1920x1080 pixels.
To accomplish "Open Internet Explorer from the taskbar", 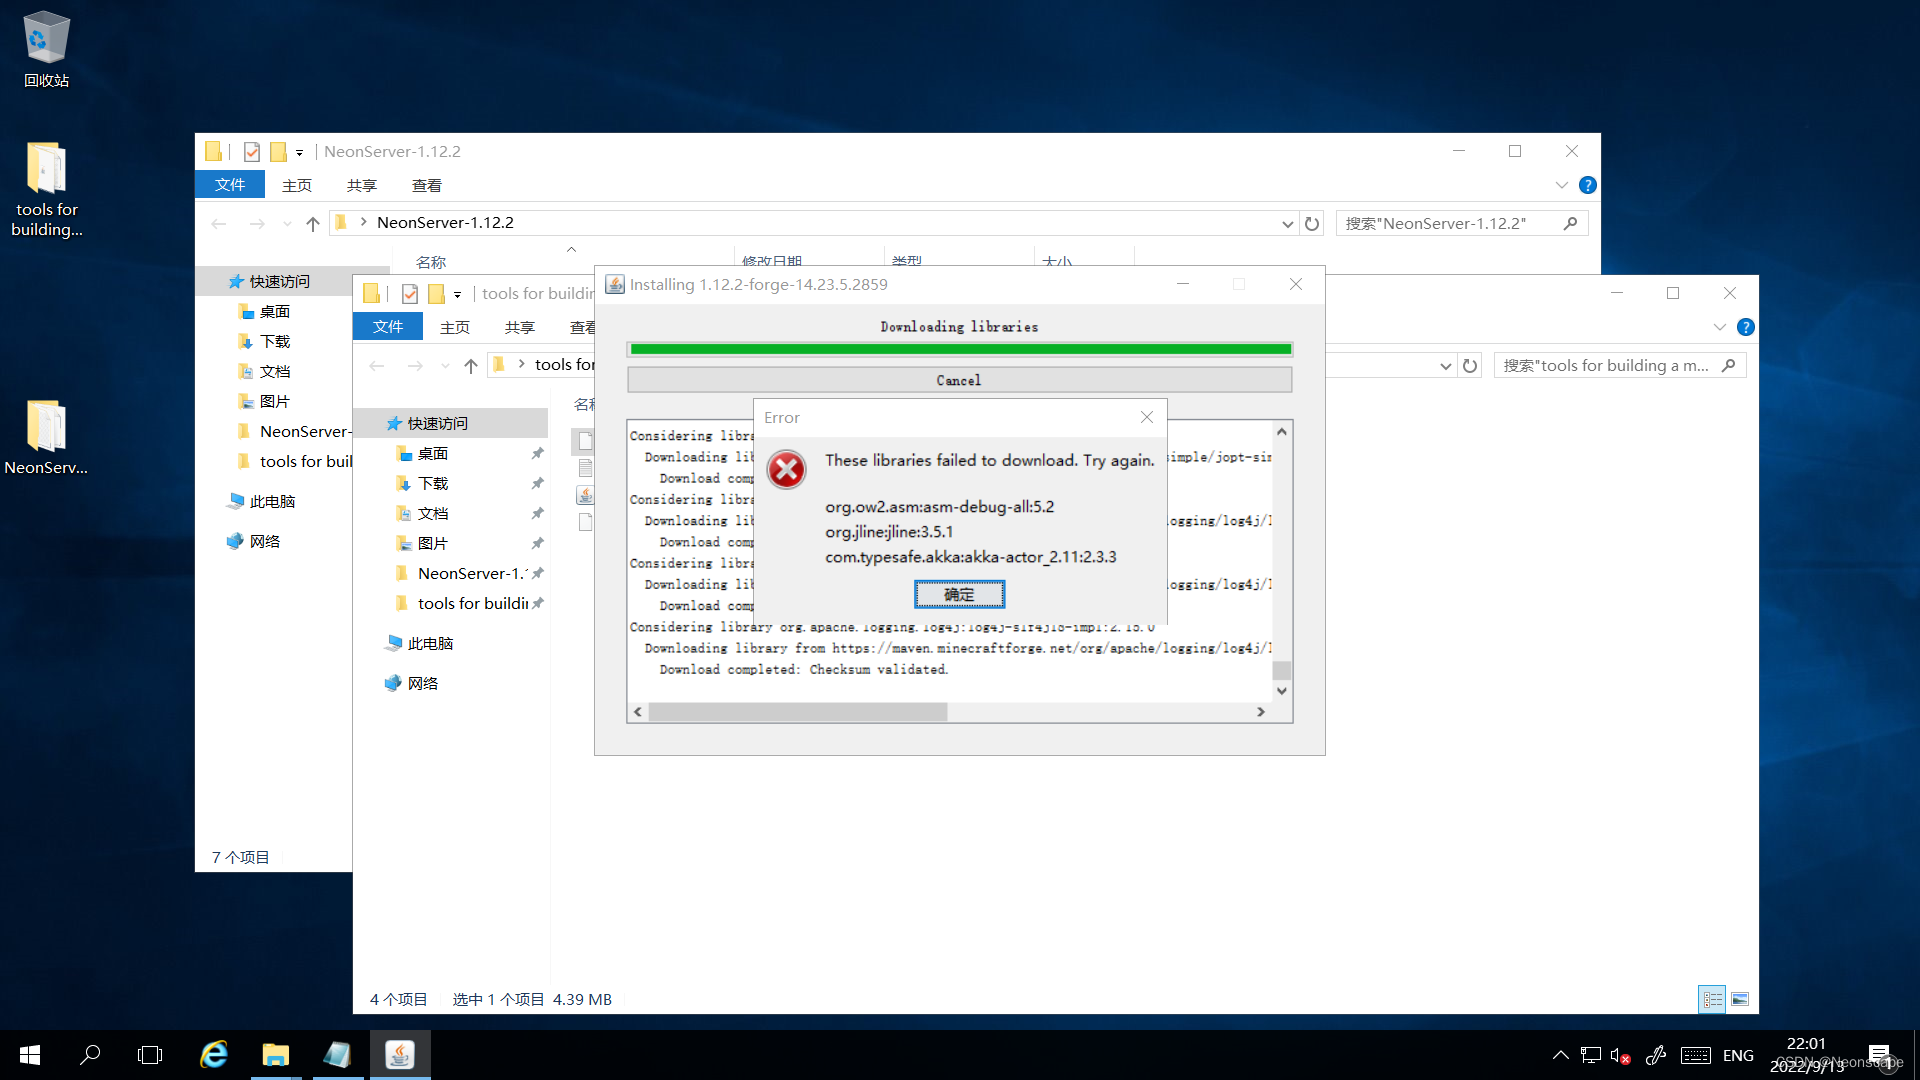I will point(214,1055).
